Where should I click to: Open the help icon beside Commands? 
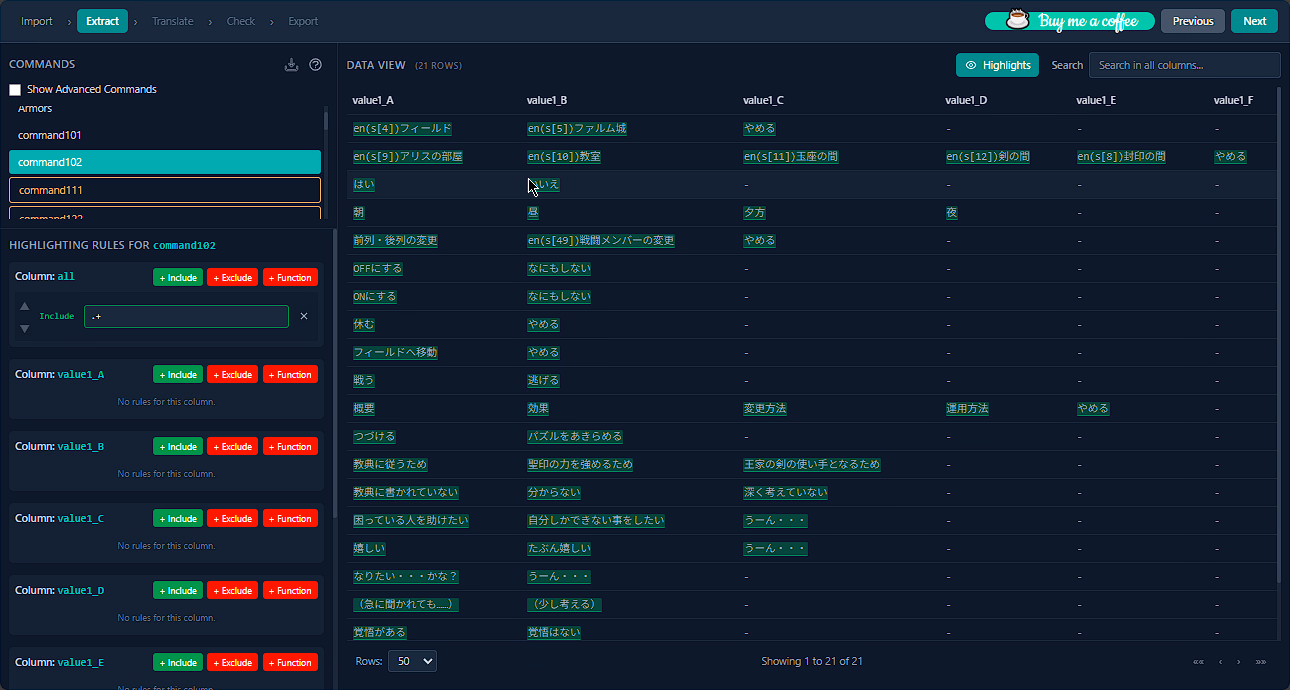click(316, 65)
